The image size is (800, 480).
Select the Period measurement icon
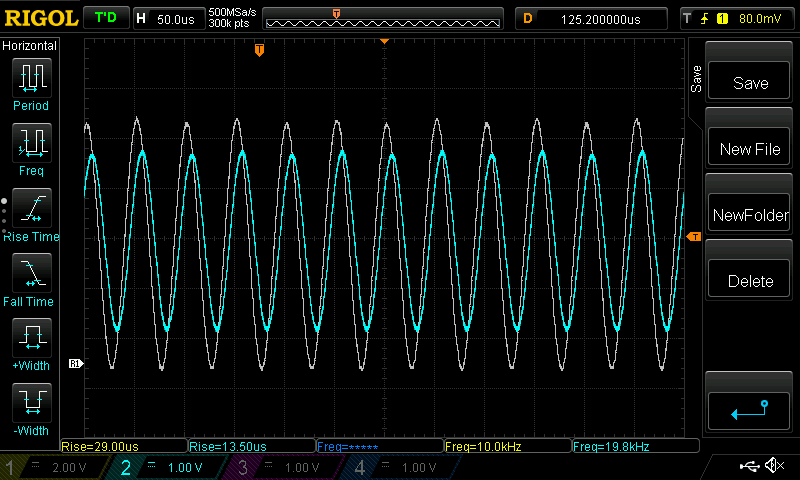(31, 76)
